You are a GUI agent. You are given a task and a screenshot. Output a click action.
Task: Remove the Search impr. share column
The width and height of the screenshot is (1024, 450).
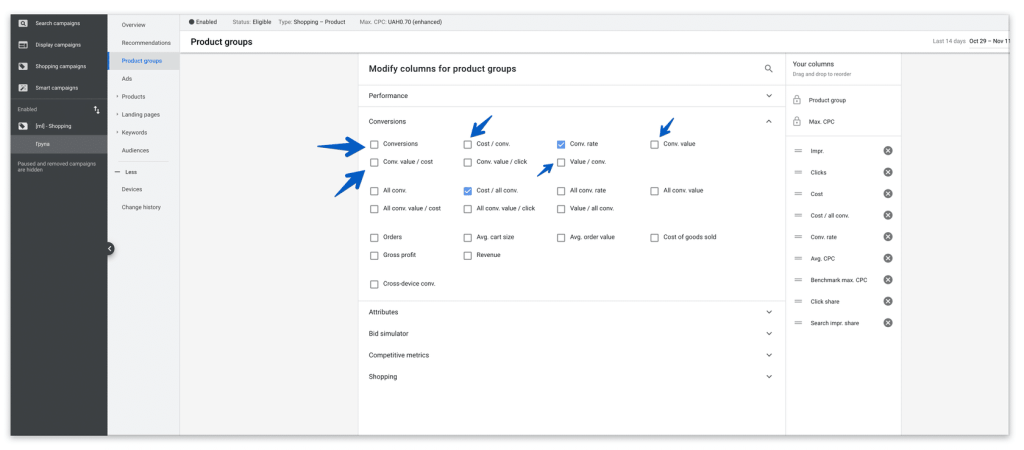[x=888, y=323]
